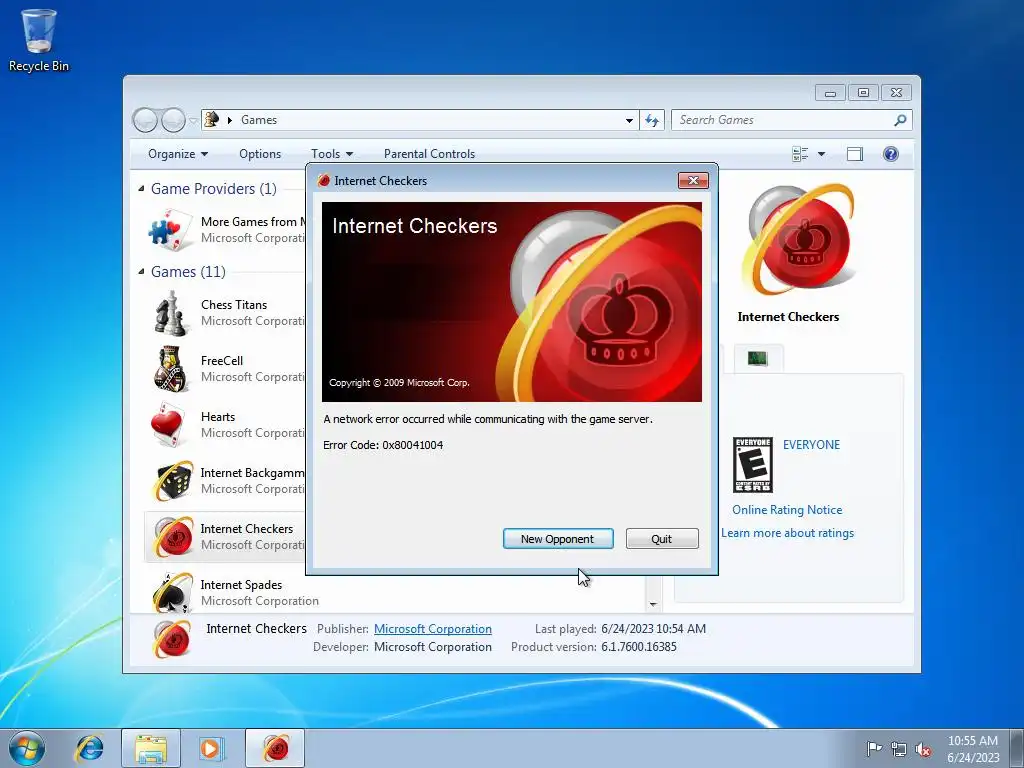This screenshot has height=768, width=1024.
Task: Click the Games text in the address bar
Action: click(259, 120)
